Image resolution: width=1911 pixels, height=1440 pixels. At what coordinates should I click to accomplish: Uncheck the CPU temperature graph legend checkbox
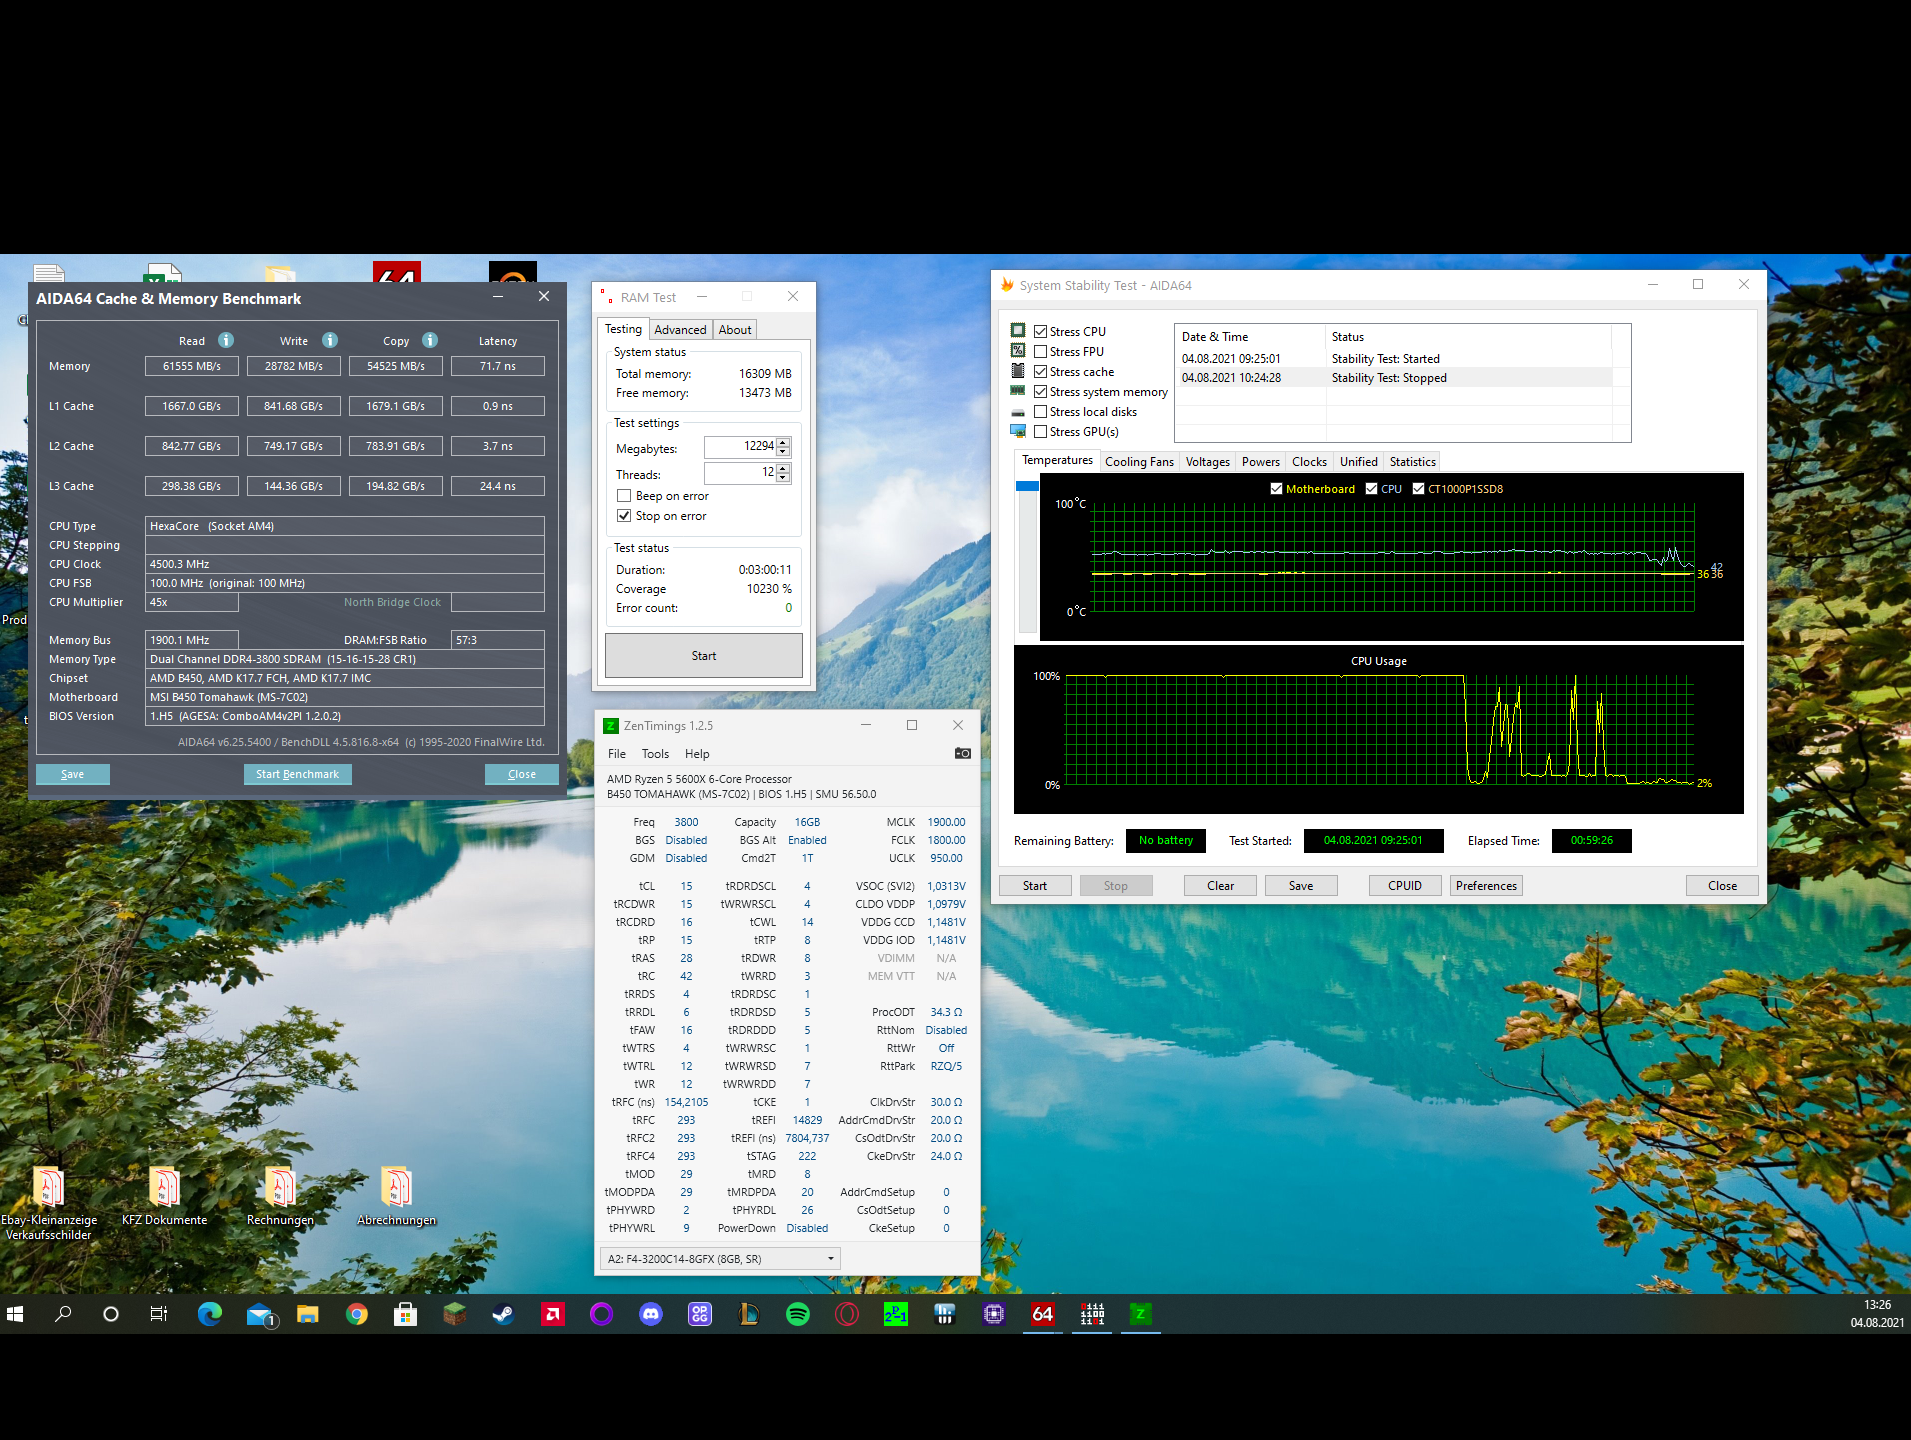click(1371, 489)
